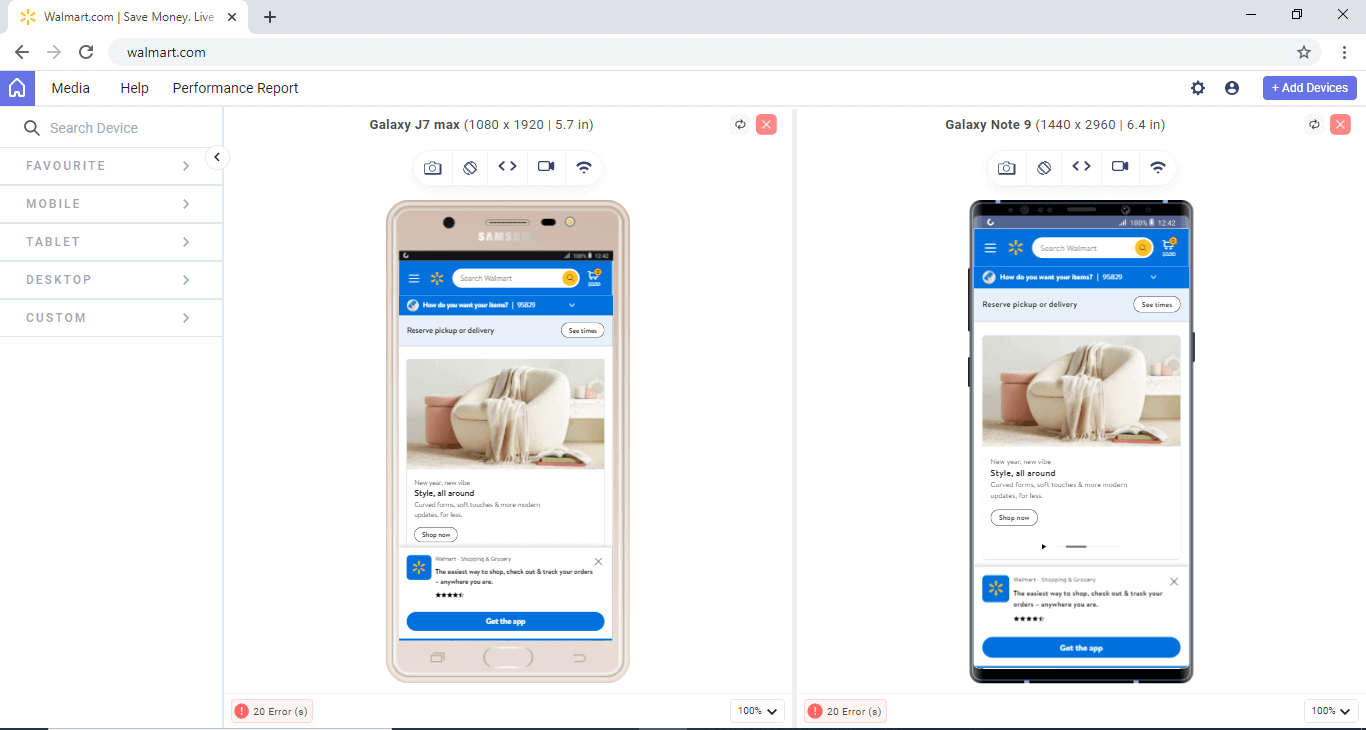Image resolution: width=1366 pixels, height=730 pixels.
Task: View 20 errors for Galaxy J7 max
Action: click(x=272, y=711)
